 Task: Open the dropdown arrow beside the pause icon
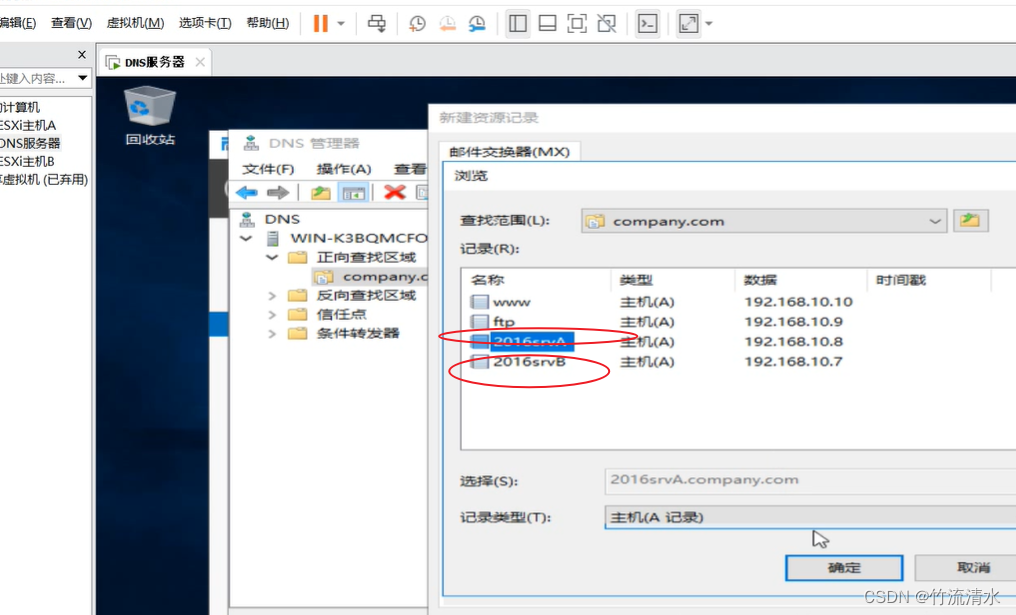(341, 24)
